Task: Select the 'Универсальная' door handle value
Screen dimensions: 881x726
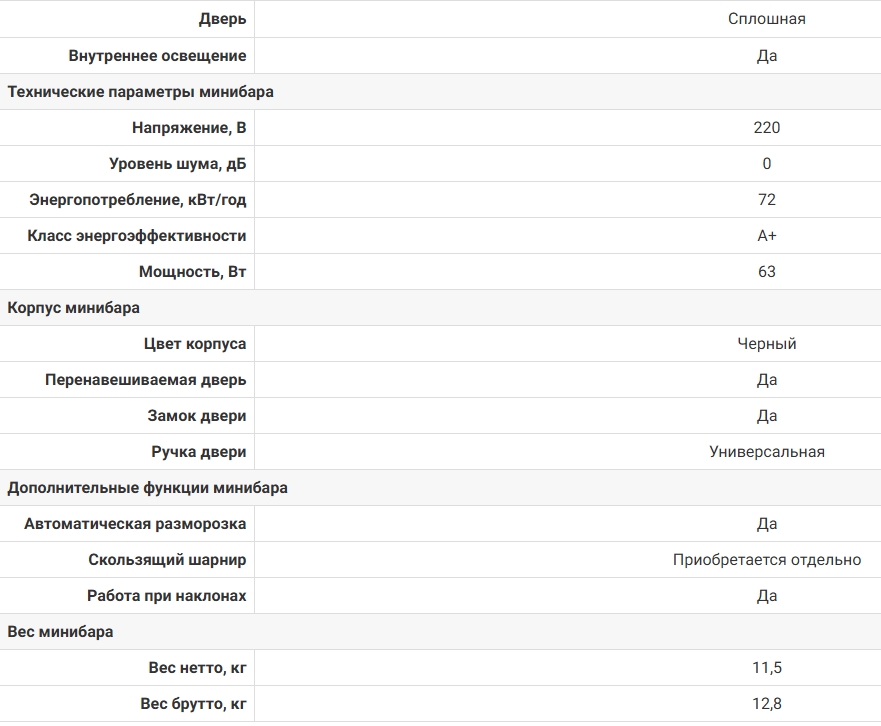Action: point(766,452)
